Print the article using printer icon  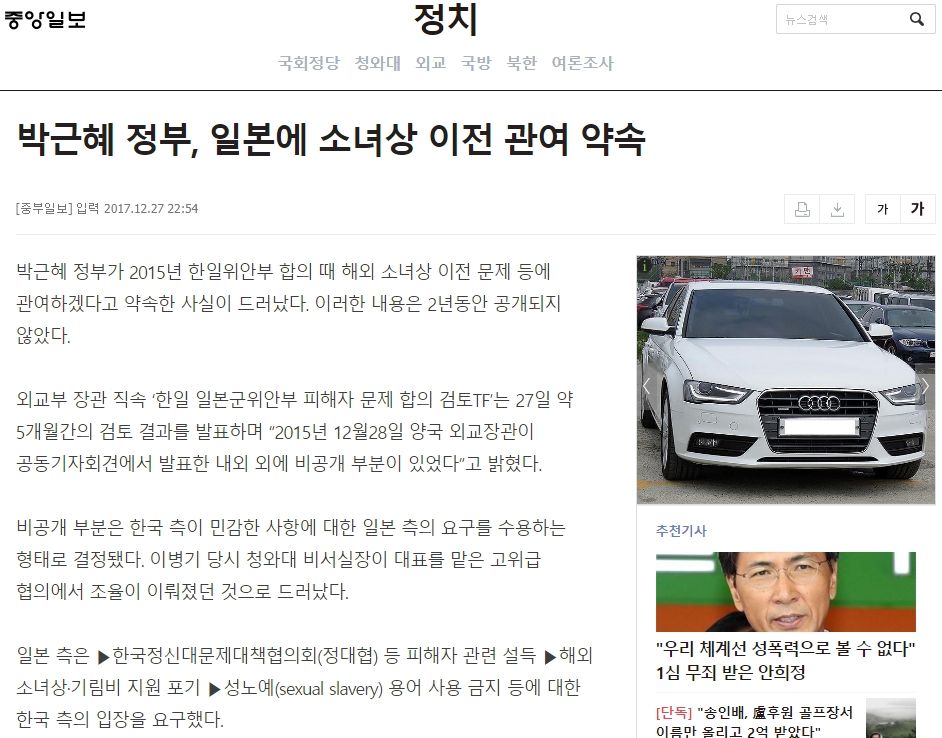click(x=802, y=209)
